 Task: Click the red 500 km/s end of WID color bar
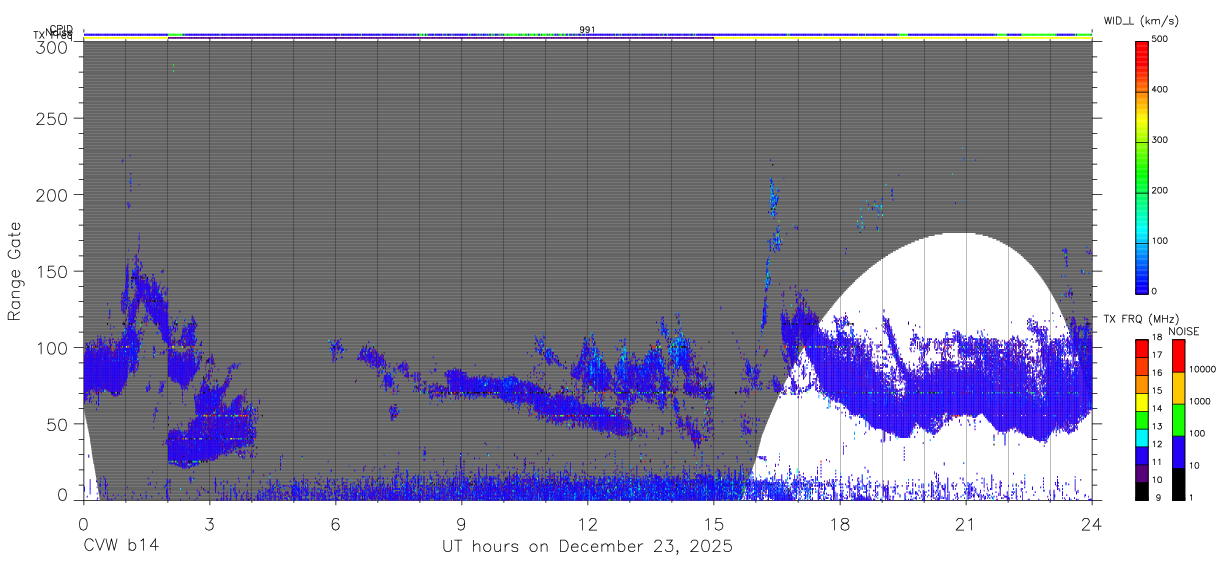[1142, 44]
